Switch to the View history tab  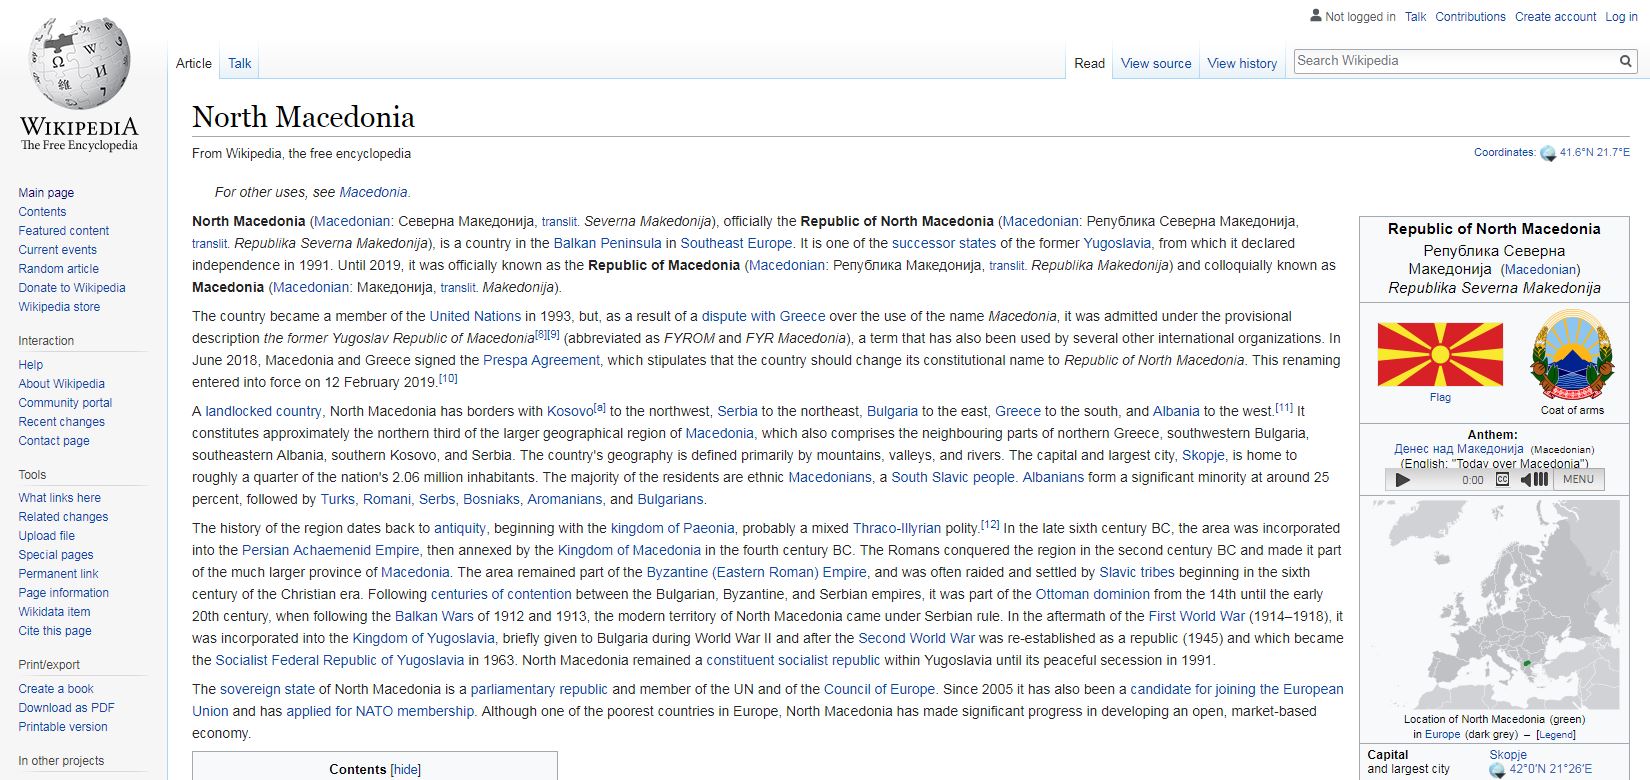click(1241, 63)
